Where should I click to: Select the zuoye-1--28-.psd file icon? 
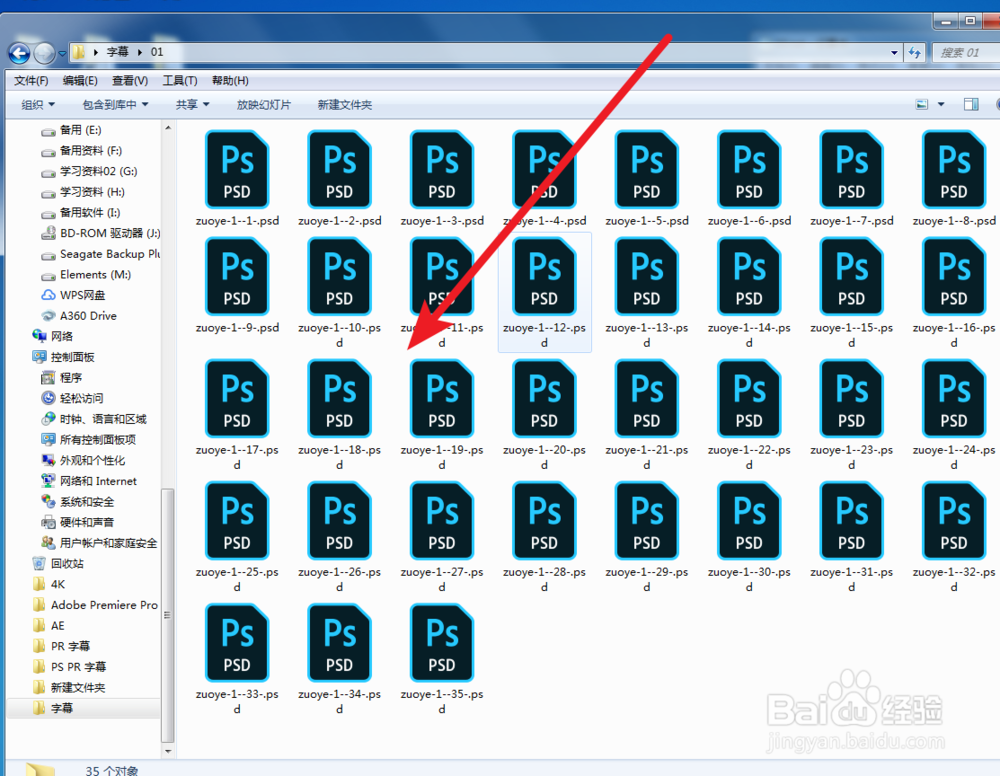pos(545,521)
